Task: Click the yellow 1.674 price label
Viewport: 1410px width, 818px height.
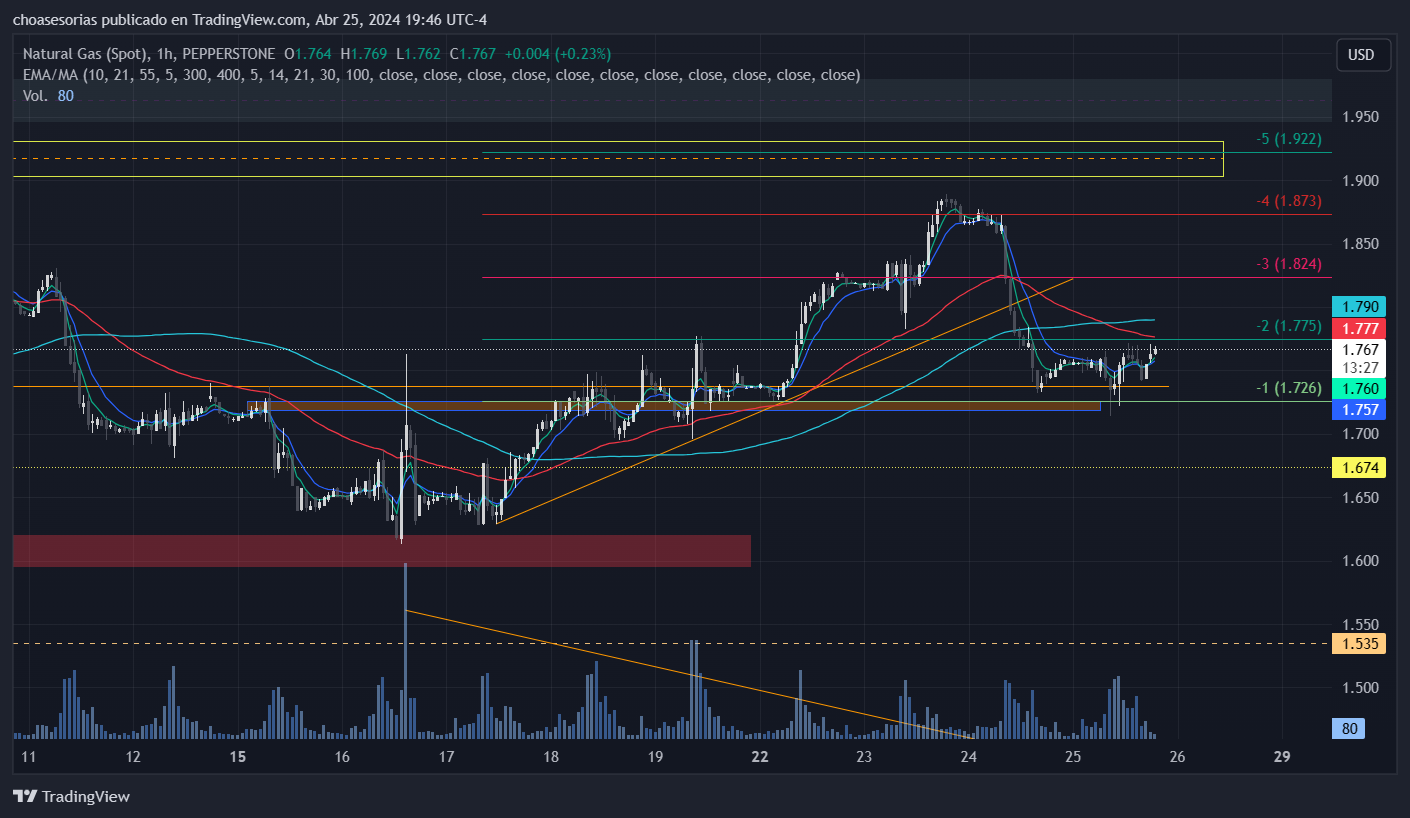Action: 1360,467
